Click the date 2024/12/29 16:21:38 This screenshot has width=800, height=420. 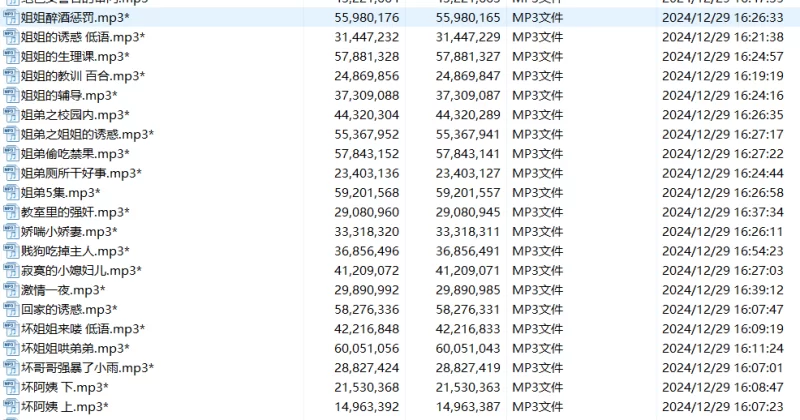[722, 37]
